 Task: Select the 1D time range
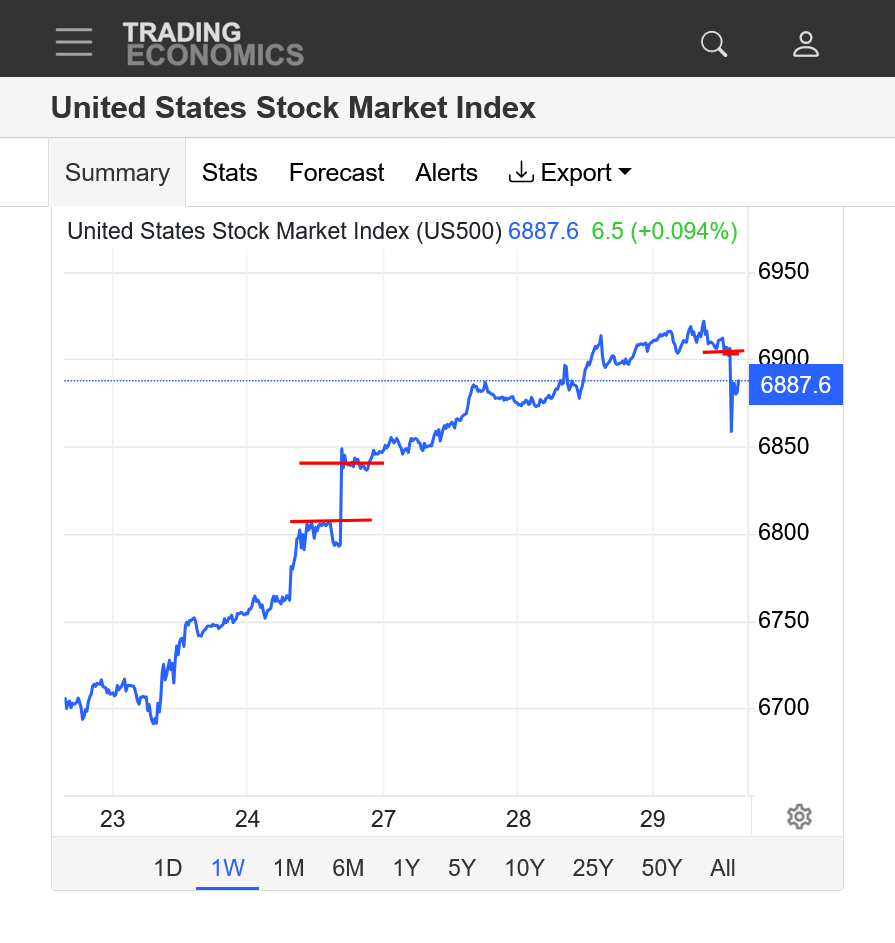(168, 867)
